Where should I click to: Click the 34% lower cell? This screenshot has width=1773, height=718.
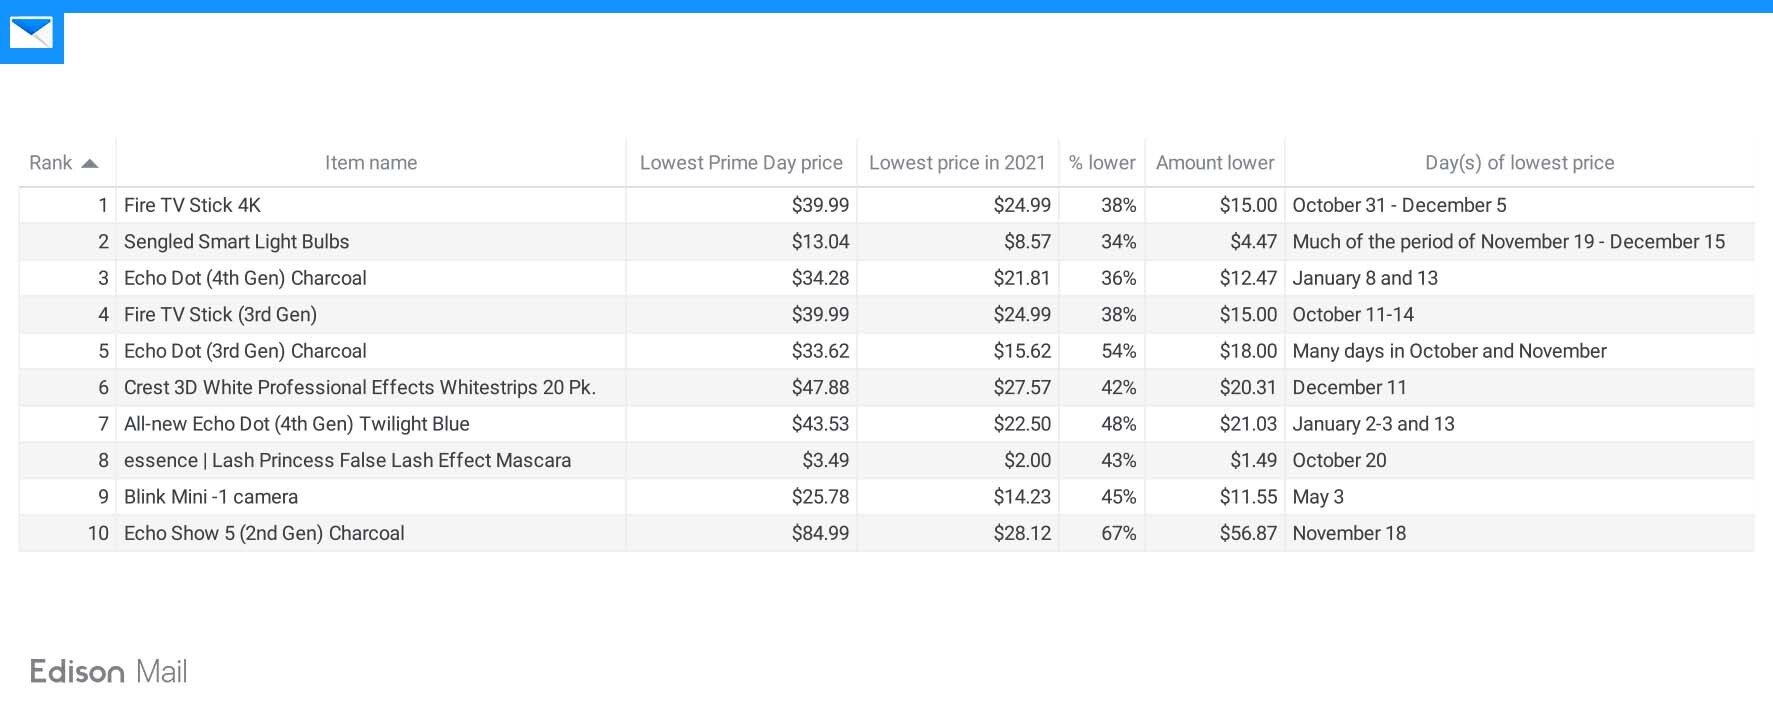(x=1119, y=242)
